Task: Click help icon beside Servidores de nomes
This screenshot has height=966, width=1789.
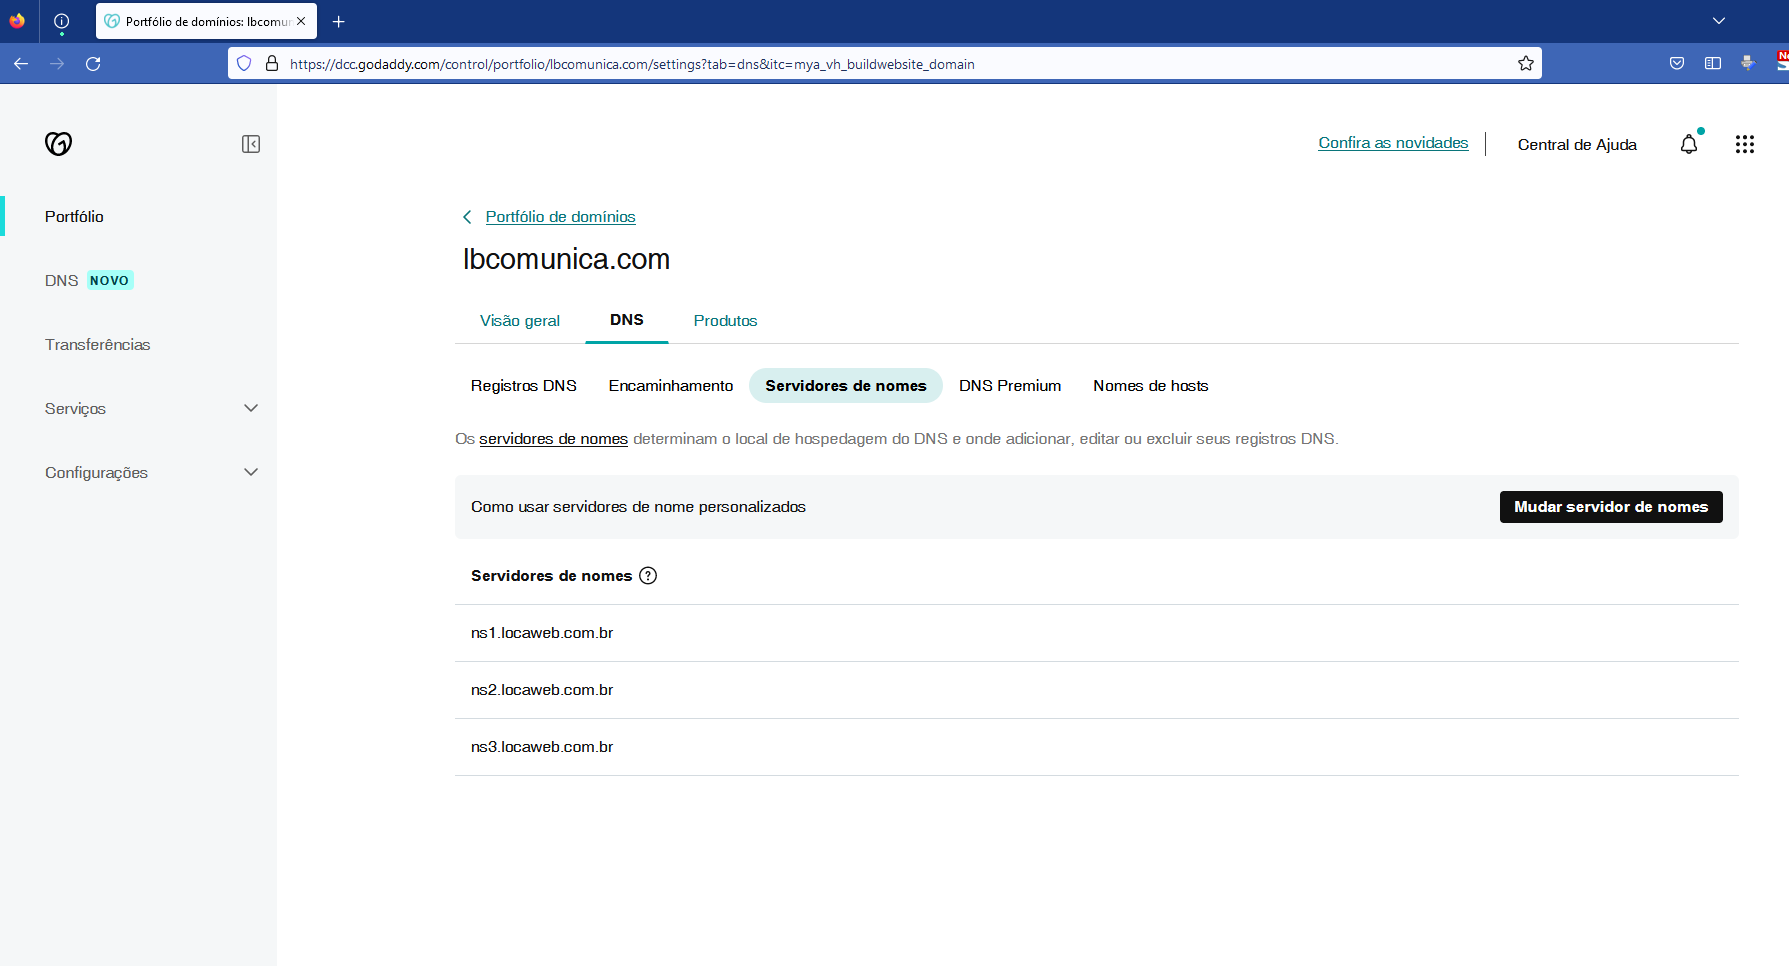Action: click(648, 576)
